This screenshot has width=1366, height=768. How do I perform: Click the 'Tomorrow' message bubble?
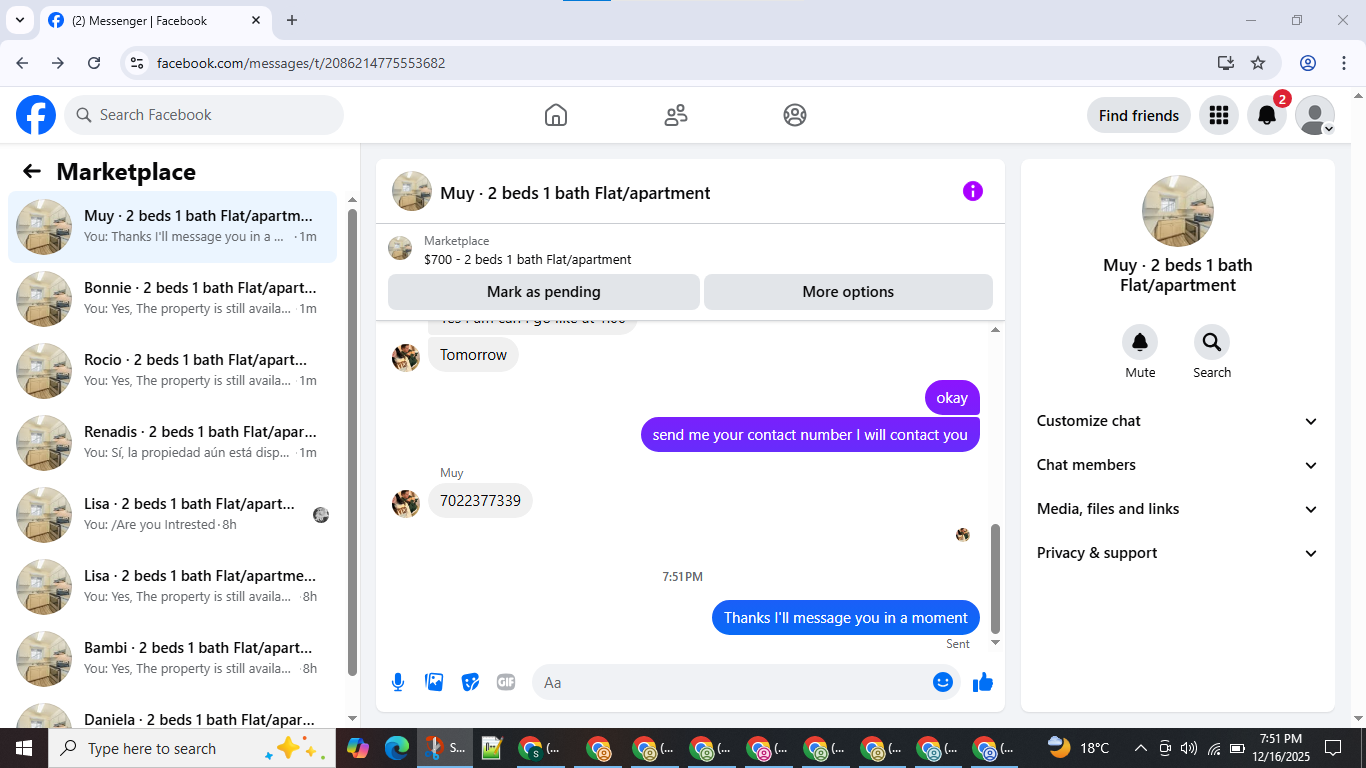click(x=473, y=355)
